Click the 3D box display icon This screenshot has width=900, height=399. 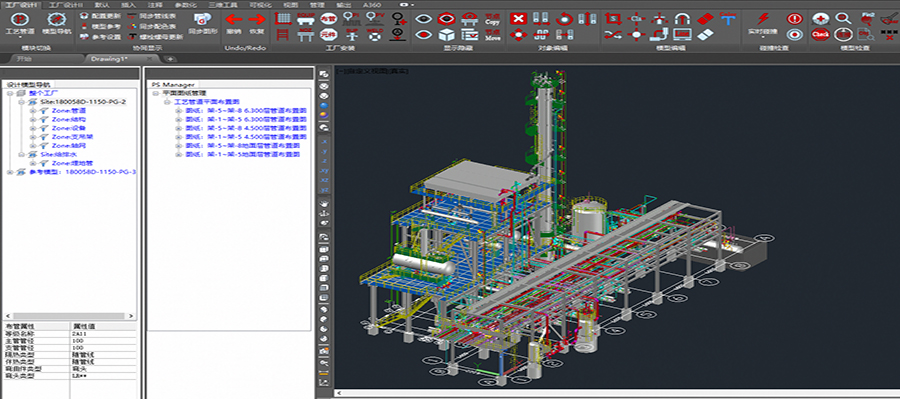[446, 35]
